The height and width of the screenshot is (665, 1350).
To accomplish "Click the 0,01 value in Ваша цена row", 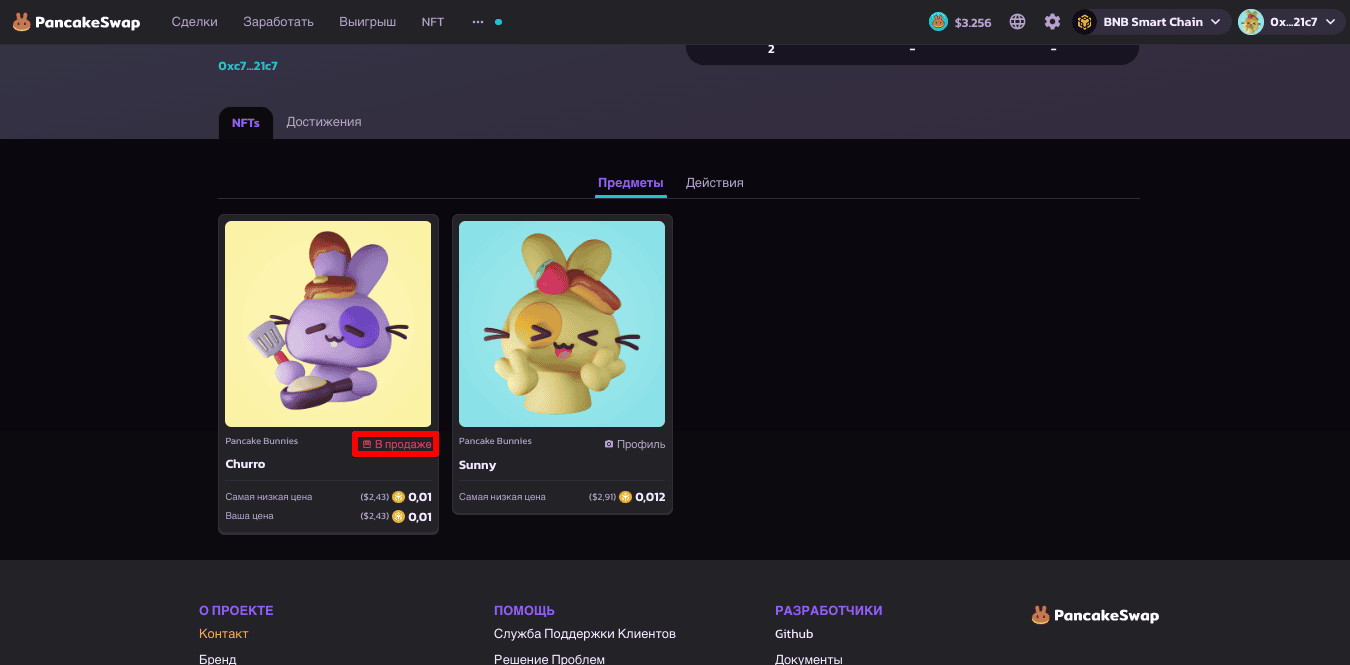I will point(420,517).
